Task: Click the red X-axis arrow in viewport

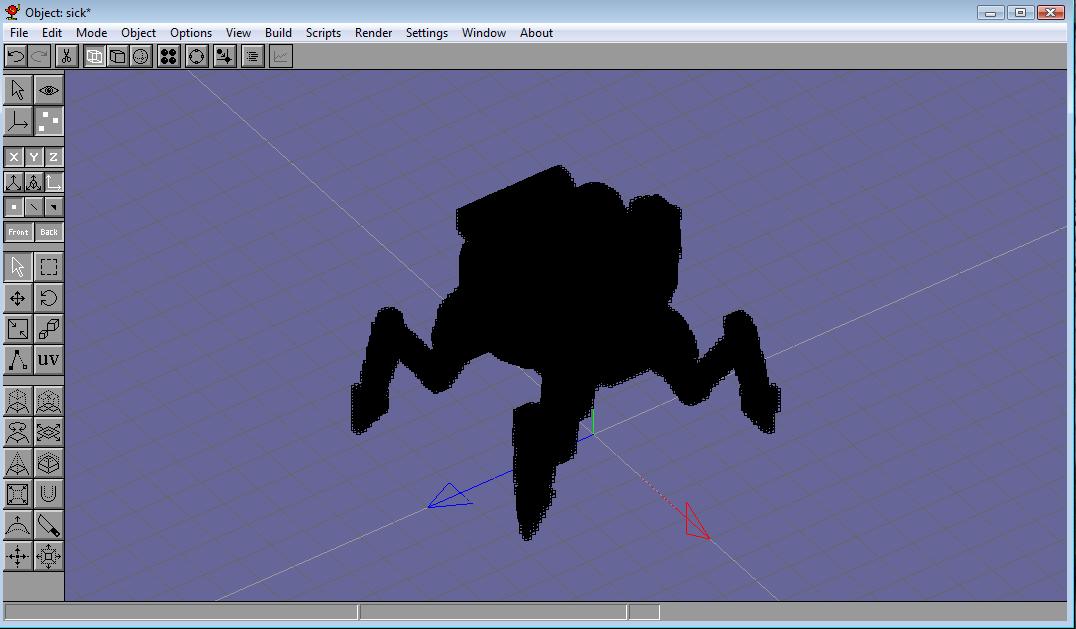Action: point(697,523)
